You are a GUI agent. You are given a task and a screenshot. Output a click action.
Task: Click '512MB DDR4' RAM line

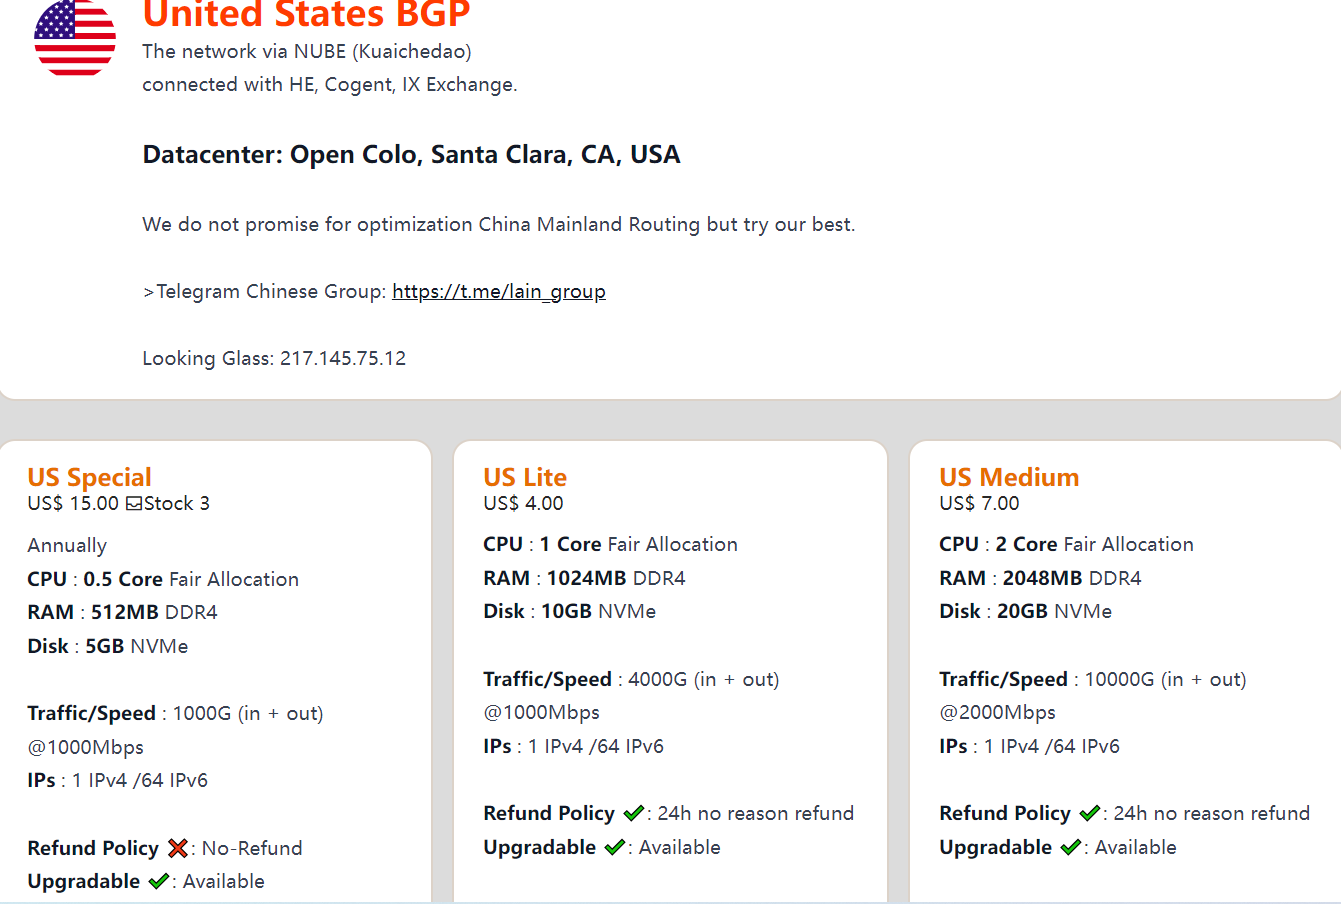point(123,612)
